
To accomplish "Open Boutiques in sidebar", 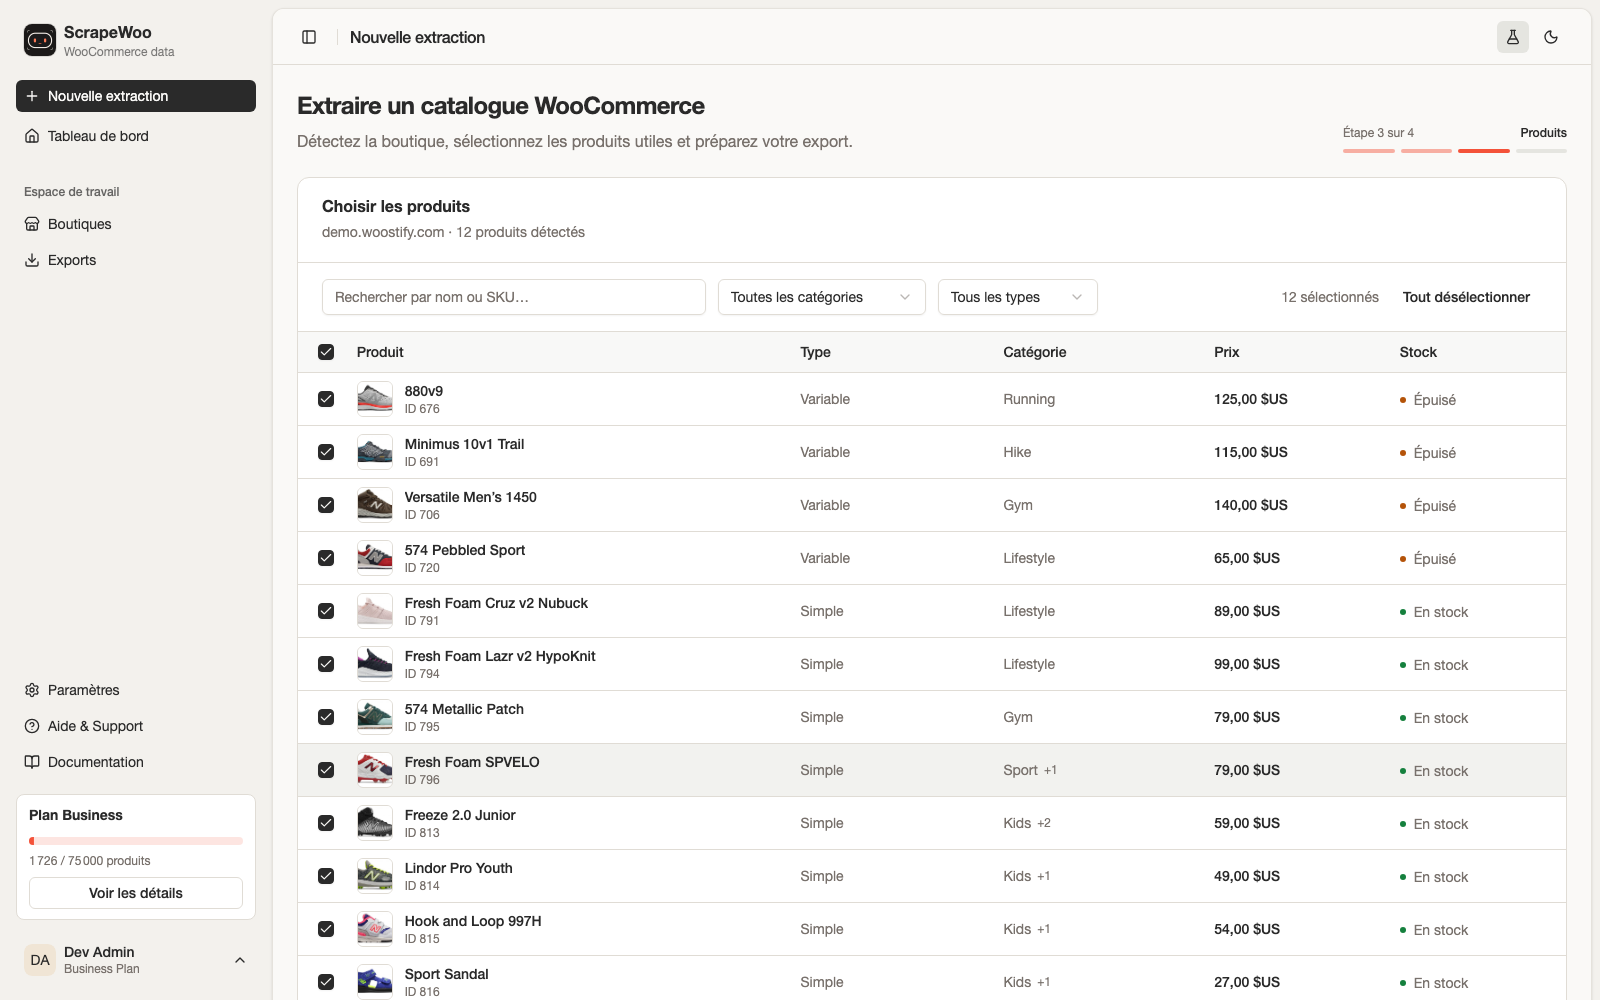I will [136, 224].
